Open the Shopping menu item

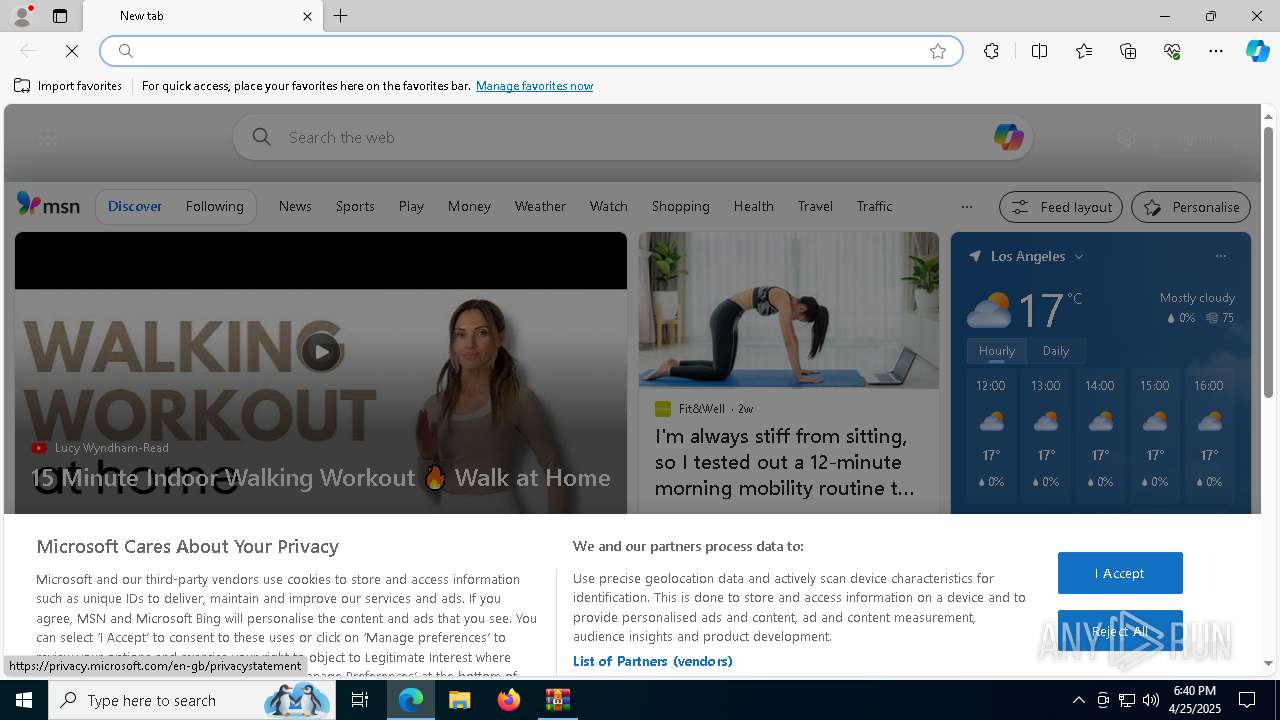pos(680,206)
